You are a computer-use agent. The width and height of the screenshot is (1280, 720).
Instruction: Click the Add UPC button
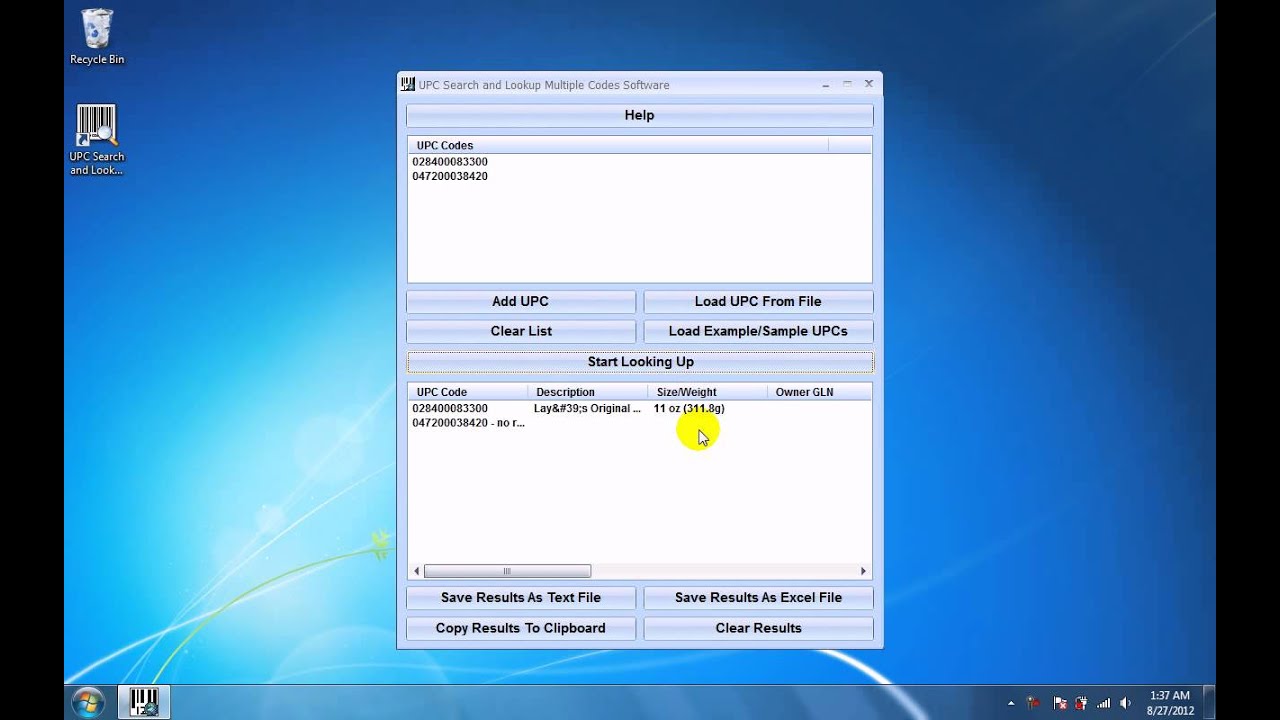point(520,301)
